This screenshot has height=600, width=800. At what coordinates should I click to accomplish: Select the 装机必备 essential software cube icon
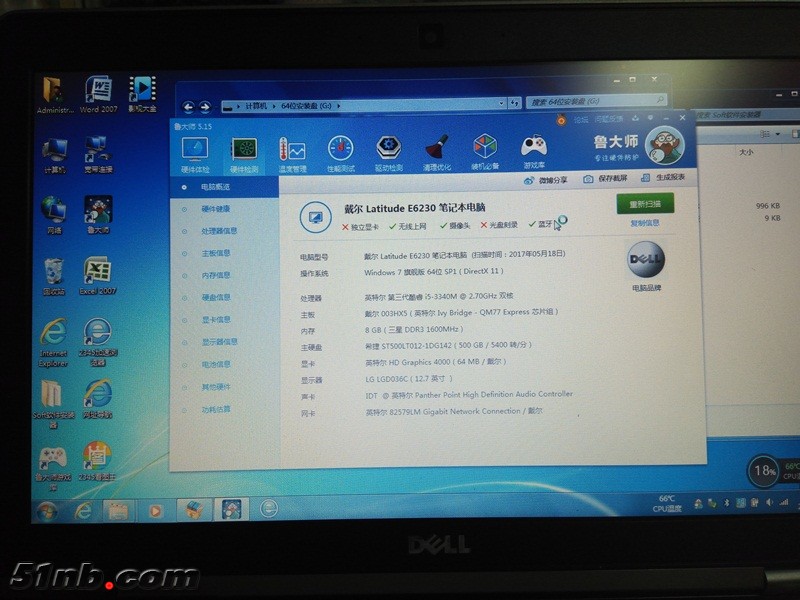pyautogui.click(x=485, y=152)
